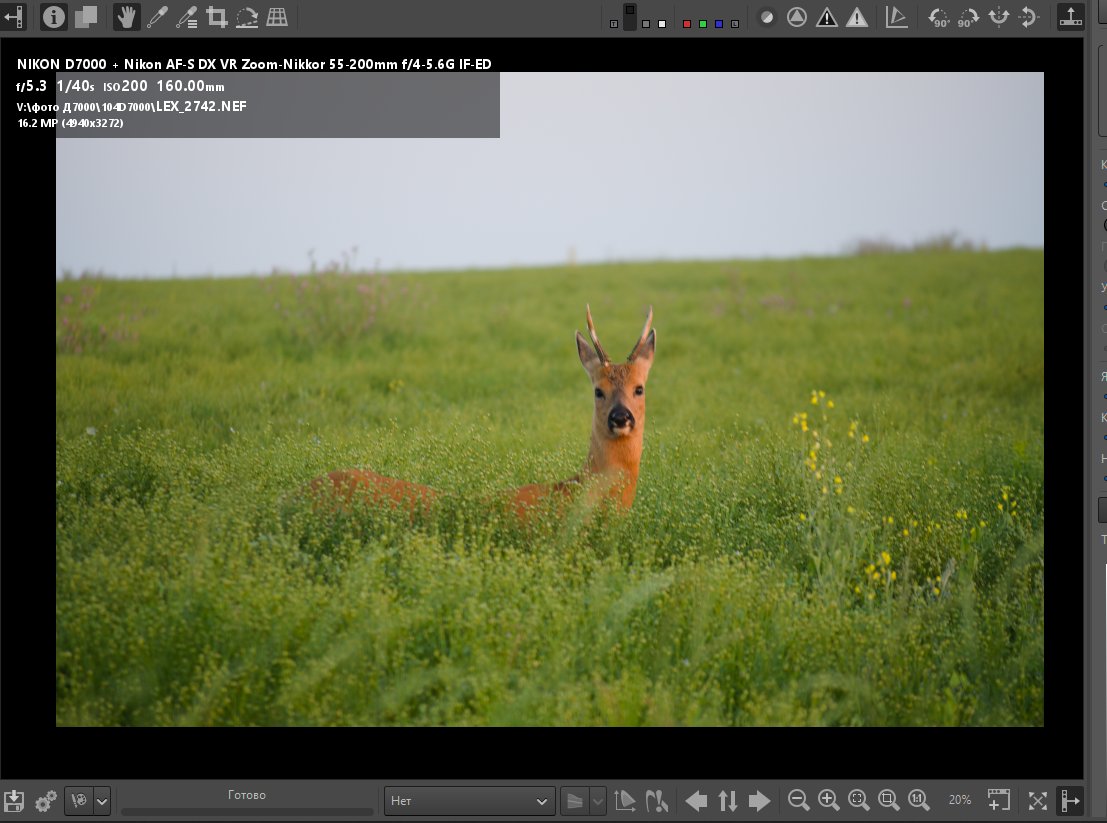Go to the previous image
Image resolution: width=1107 pixels, height=823 pixels.
[x=696, y=800]
